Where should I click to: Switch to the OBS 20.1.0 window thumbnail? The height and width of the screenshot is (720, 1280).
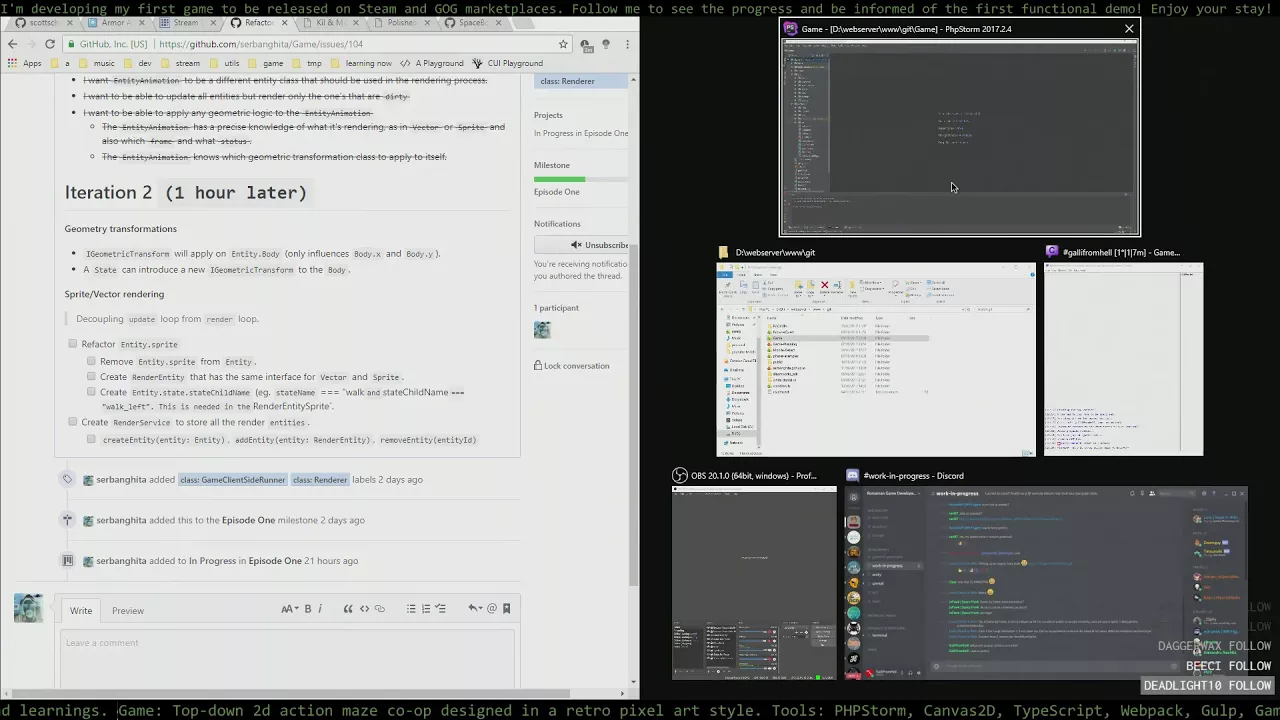[754, 584]
